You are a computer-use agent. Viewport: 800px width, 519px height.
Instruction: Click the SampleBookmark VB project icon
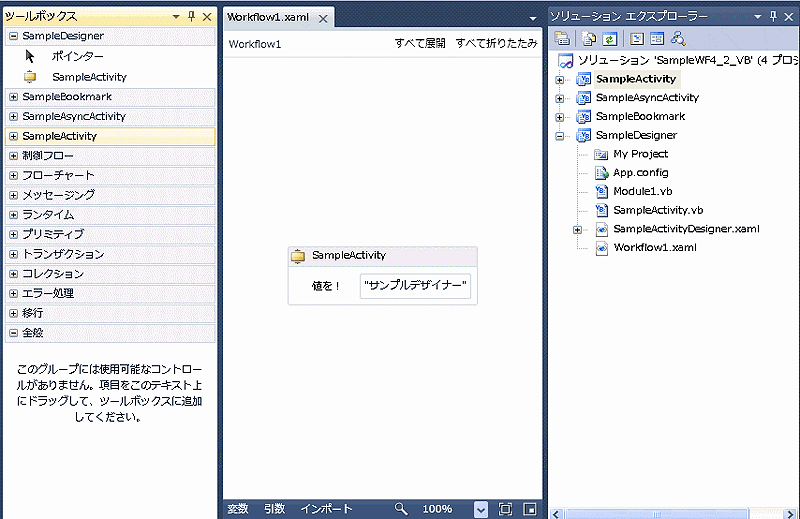(583, 116)
